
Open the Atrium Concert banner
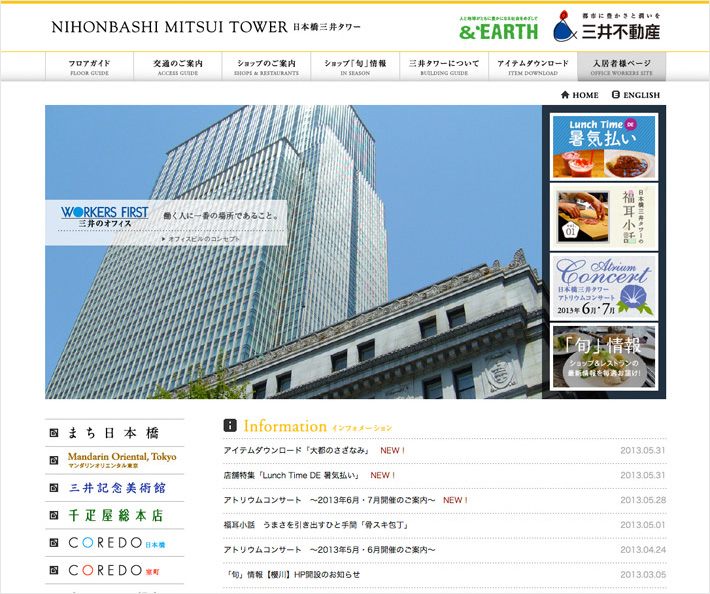point(604,287)
